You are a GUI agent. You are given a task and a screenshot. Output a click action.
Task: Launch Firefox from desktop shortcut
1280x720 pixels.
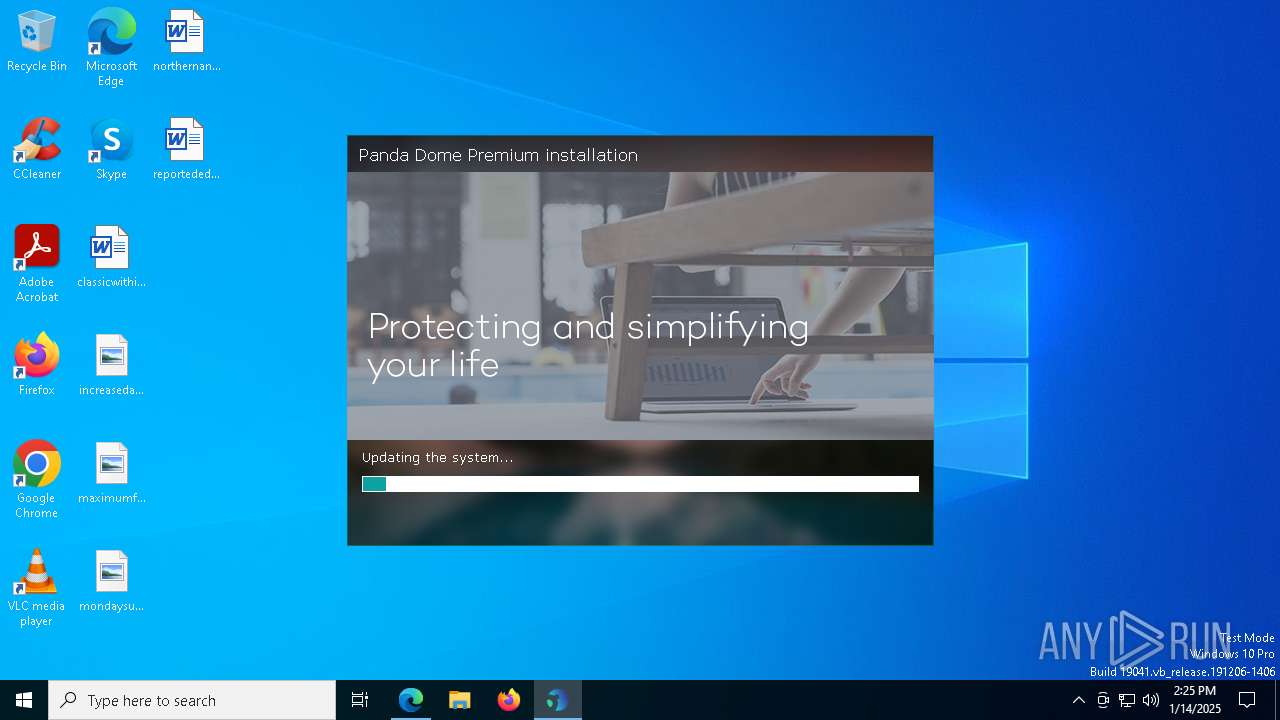coord(37,365)
